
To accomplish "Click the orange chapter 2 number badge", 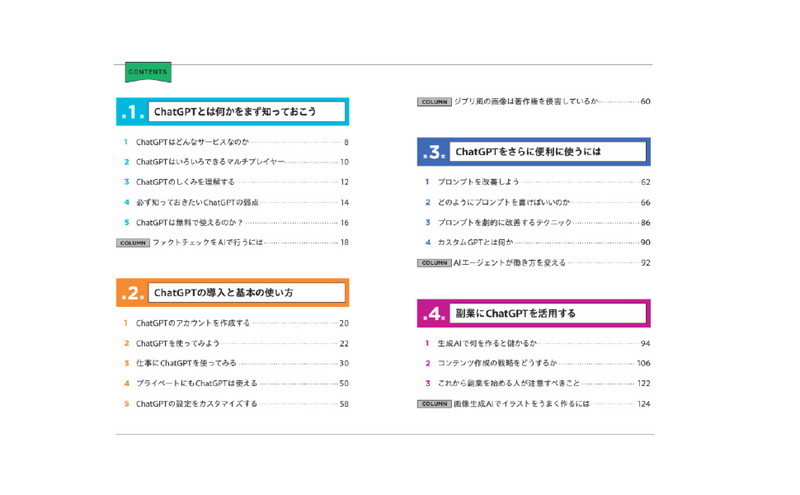I will click(x=132, y=293).
